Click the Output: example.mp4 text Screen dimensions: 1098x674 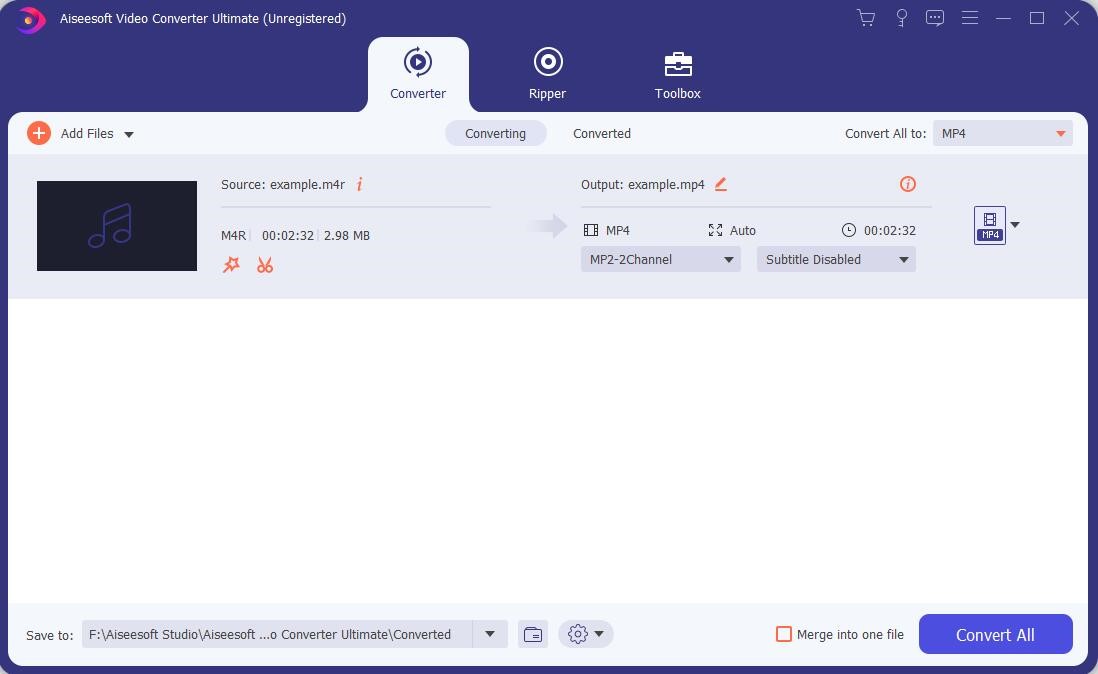click(643, 184)
